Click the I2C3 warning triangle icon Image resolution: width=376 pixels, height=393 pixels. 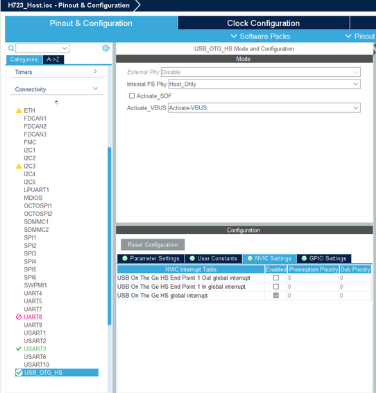click(x=19, y=166)
